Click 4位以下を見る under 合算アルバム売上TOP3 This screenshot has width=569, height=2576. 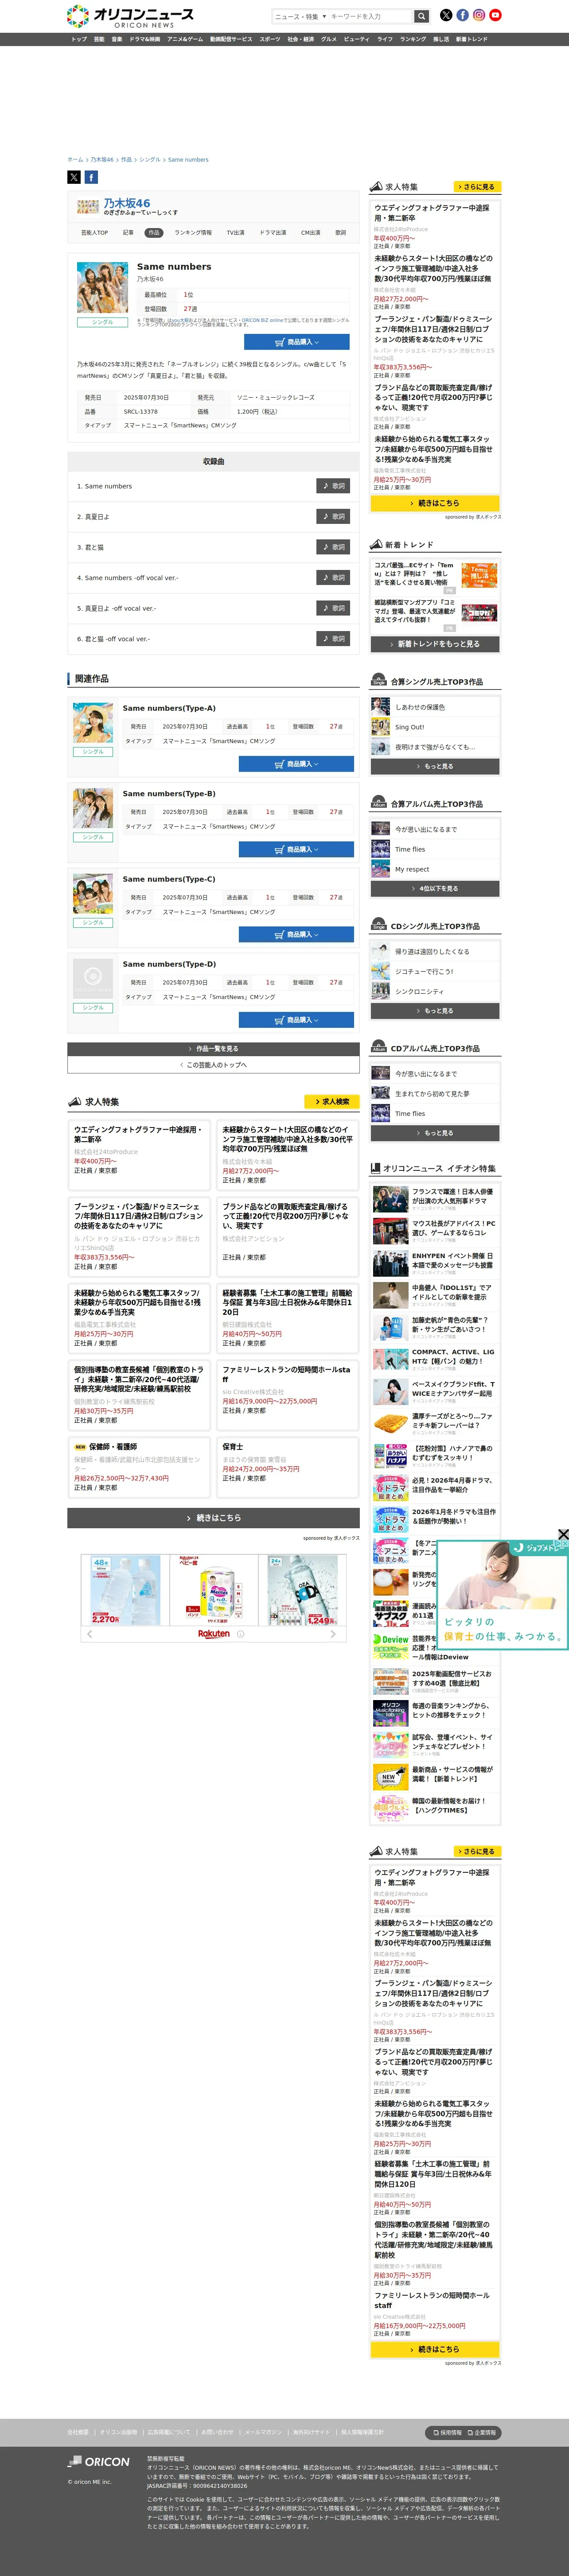click(x=435, y=888)
